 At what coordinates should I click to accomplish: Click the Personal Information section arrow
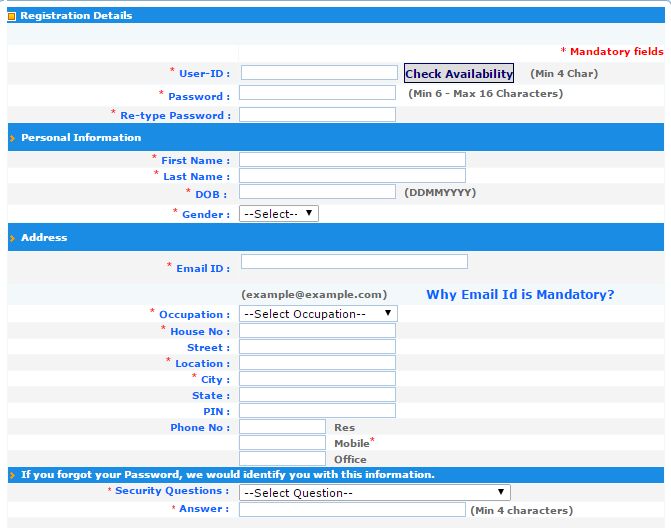click(x=12, y=138)
